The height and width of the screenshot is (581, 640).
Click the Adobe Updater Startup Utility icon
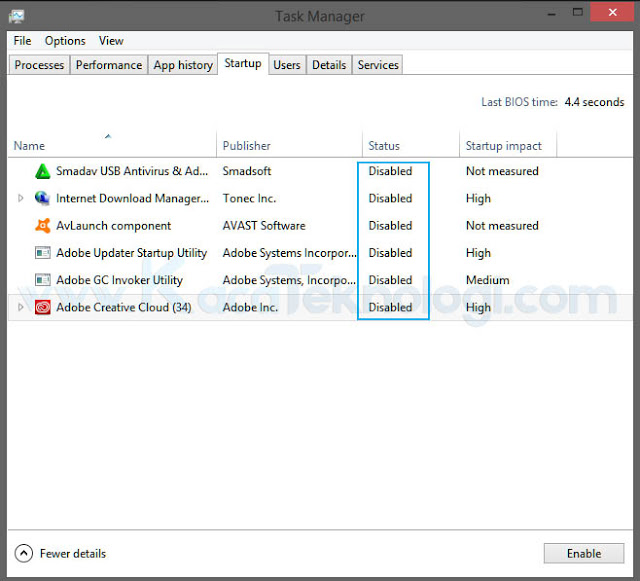(x=42, y=253)
